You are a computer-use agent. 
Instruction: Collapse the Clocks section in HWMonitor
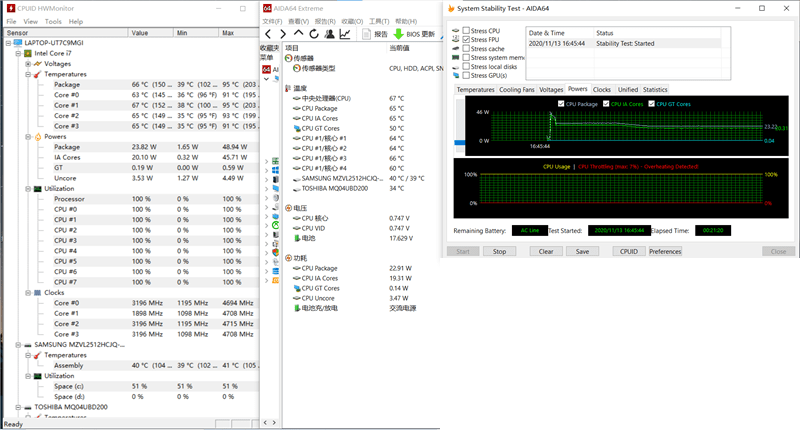[28, 293]
